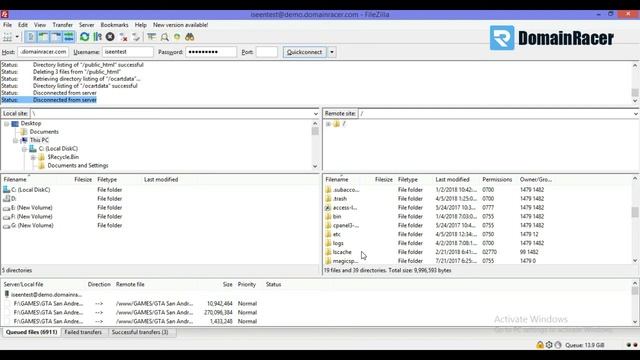Click the encryption lock icon in status bar
The height and width of the screenshot is (360, 640).
[540, 345]
